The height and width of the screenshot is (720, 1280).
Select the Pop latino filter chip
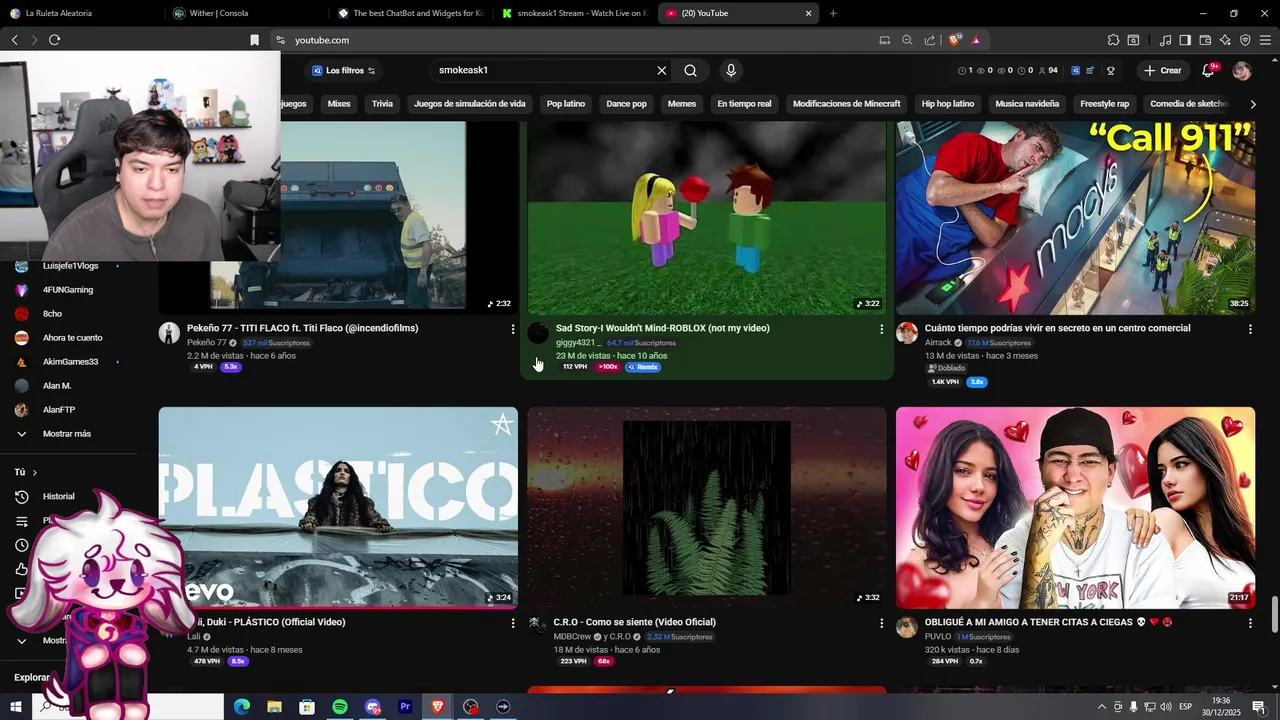pyautogui.click(x=566, y=104)
